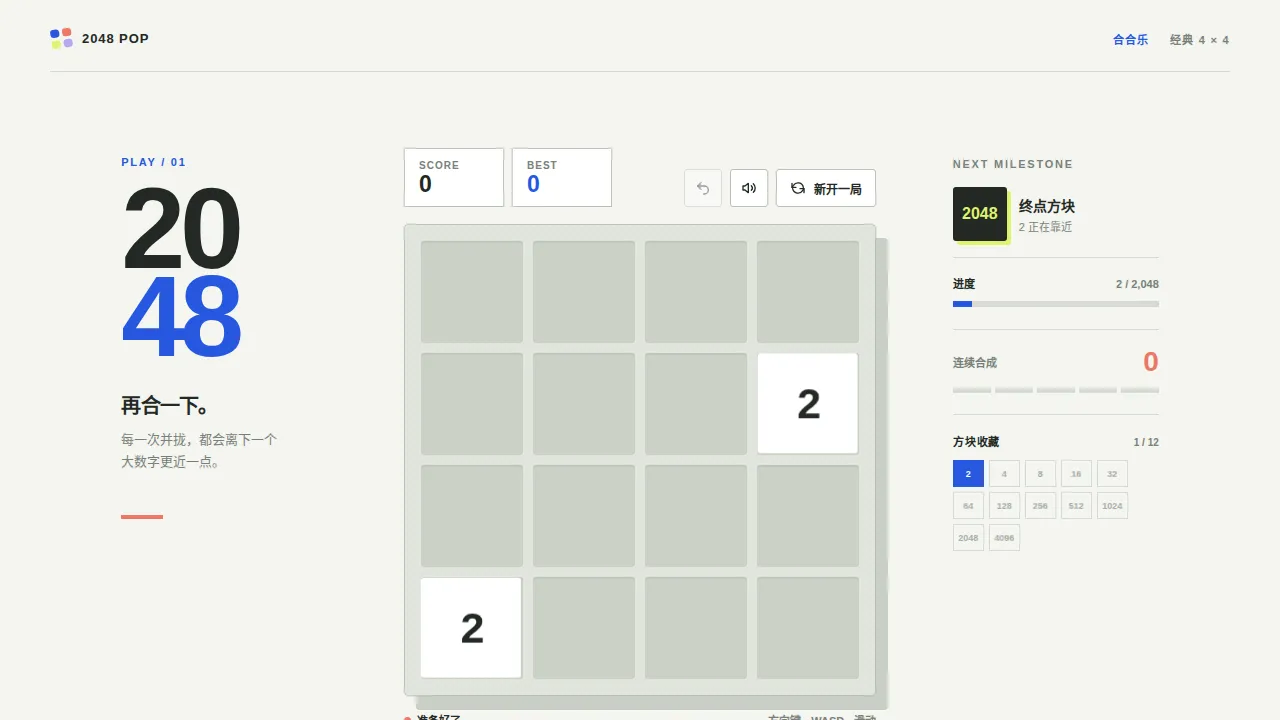
Task: Select the 512 badge in the collection
Action: pyautogui.click(x=1077, y=506)
